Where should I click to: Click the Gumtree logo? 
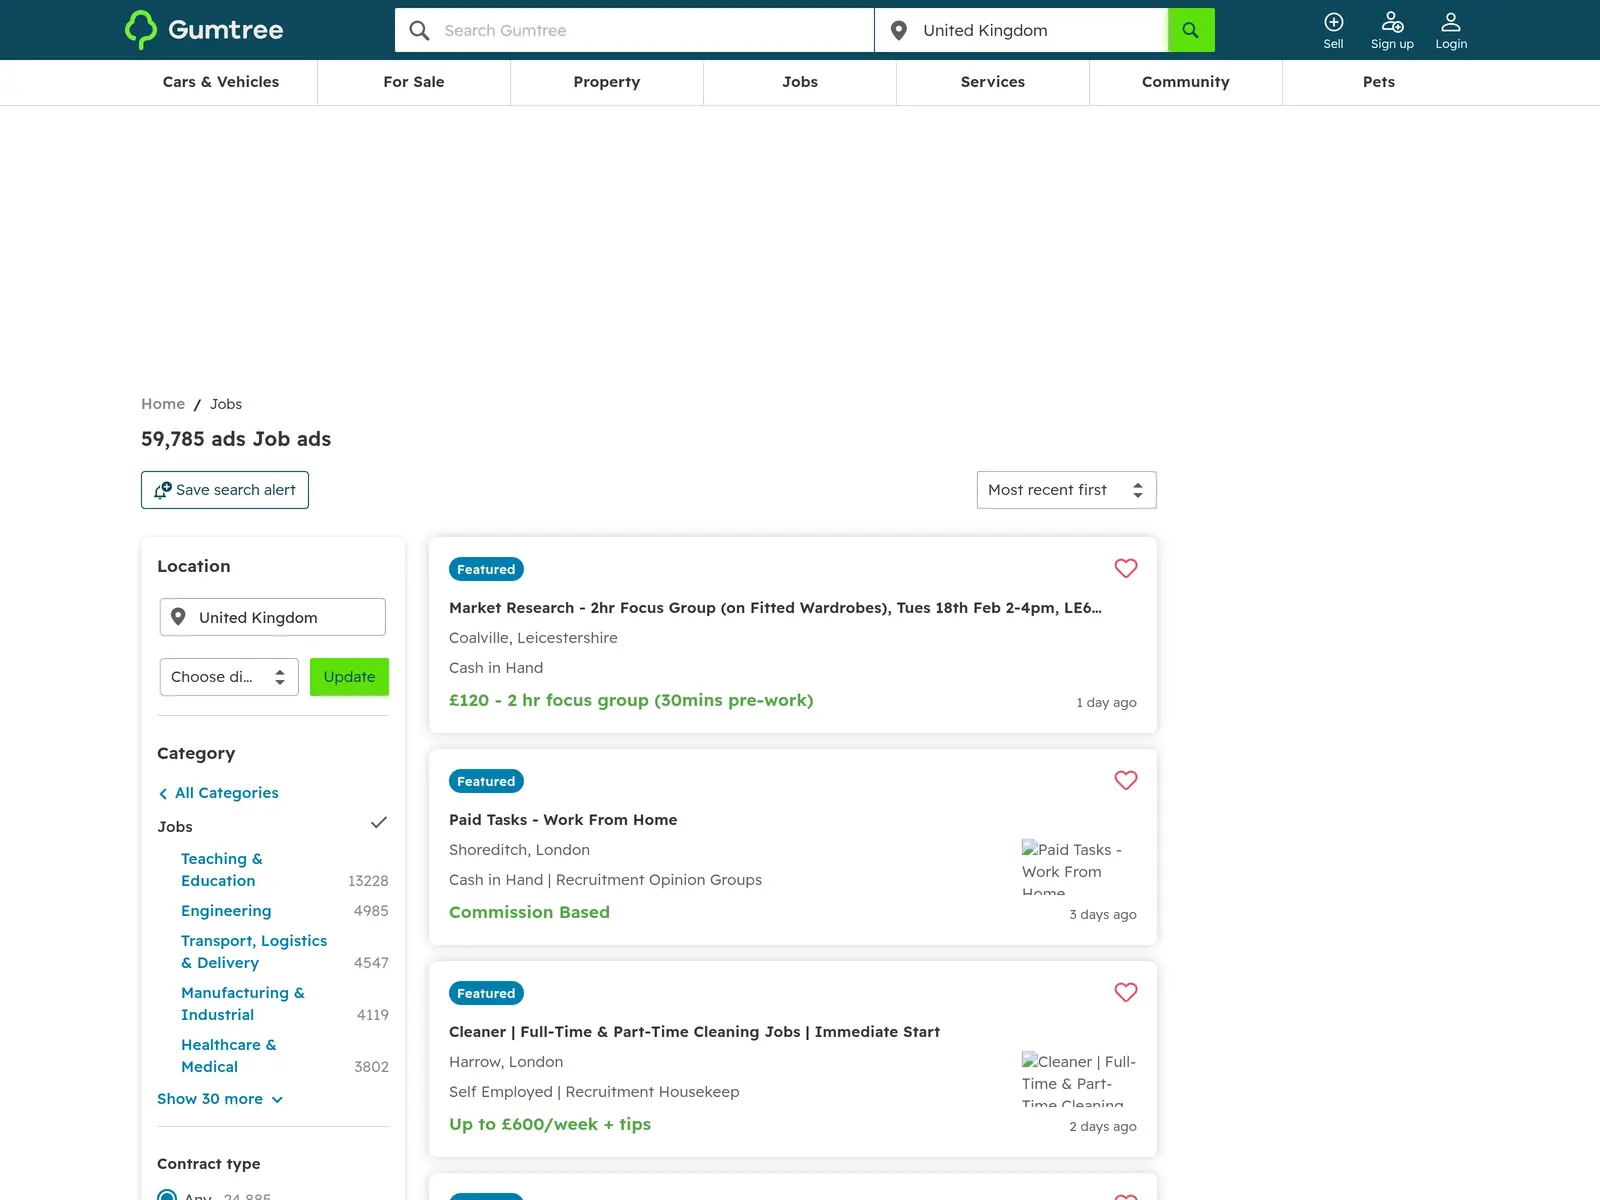(x=204, y=30)
